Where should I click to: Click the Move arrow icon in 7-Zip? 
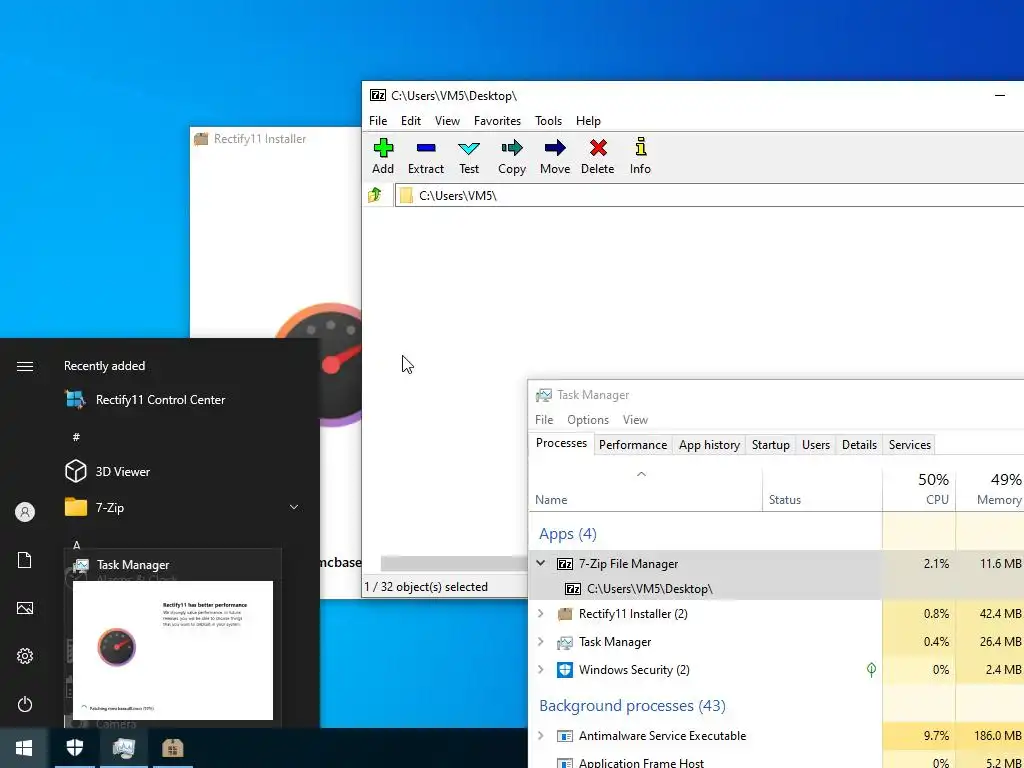pyautogui.click(x=555, y=157)
